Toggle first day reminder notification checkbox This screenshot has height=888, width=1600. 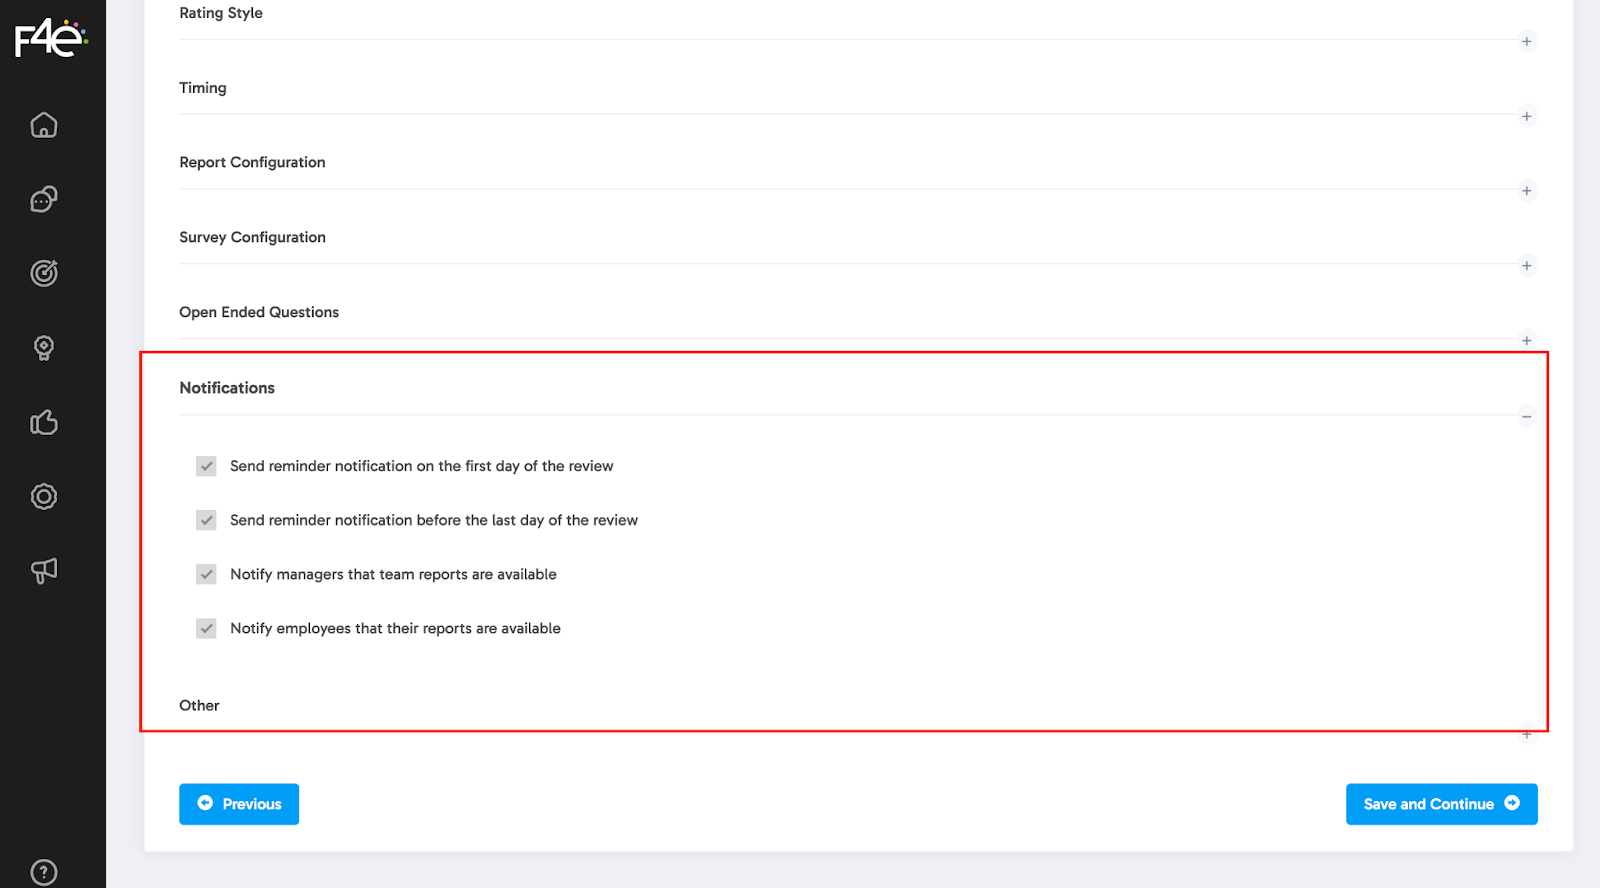[x=206, y=466]
